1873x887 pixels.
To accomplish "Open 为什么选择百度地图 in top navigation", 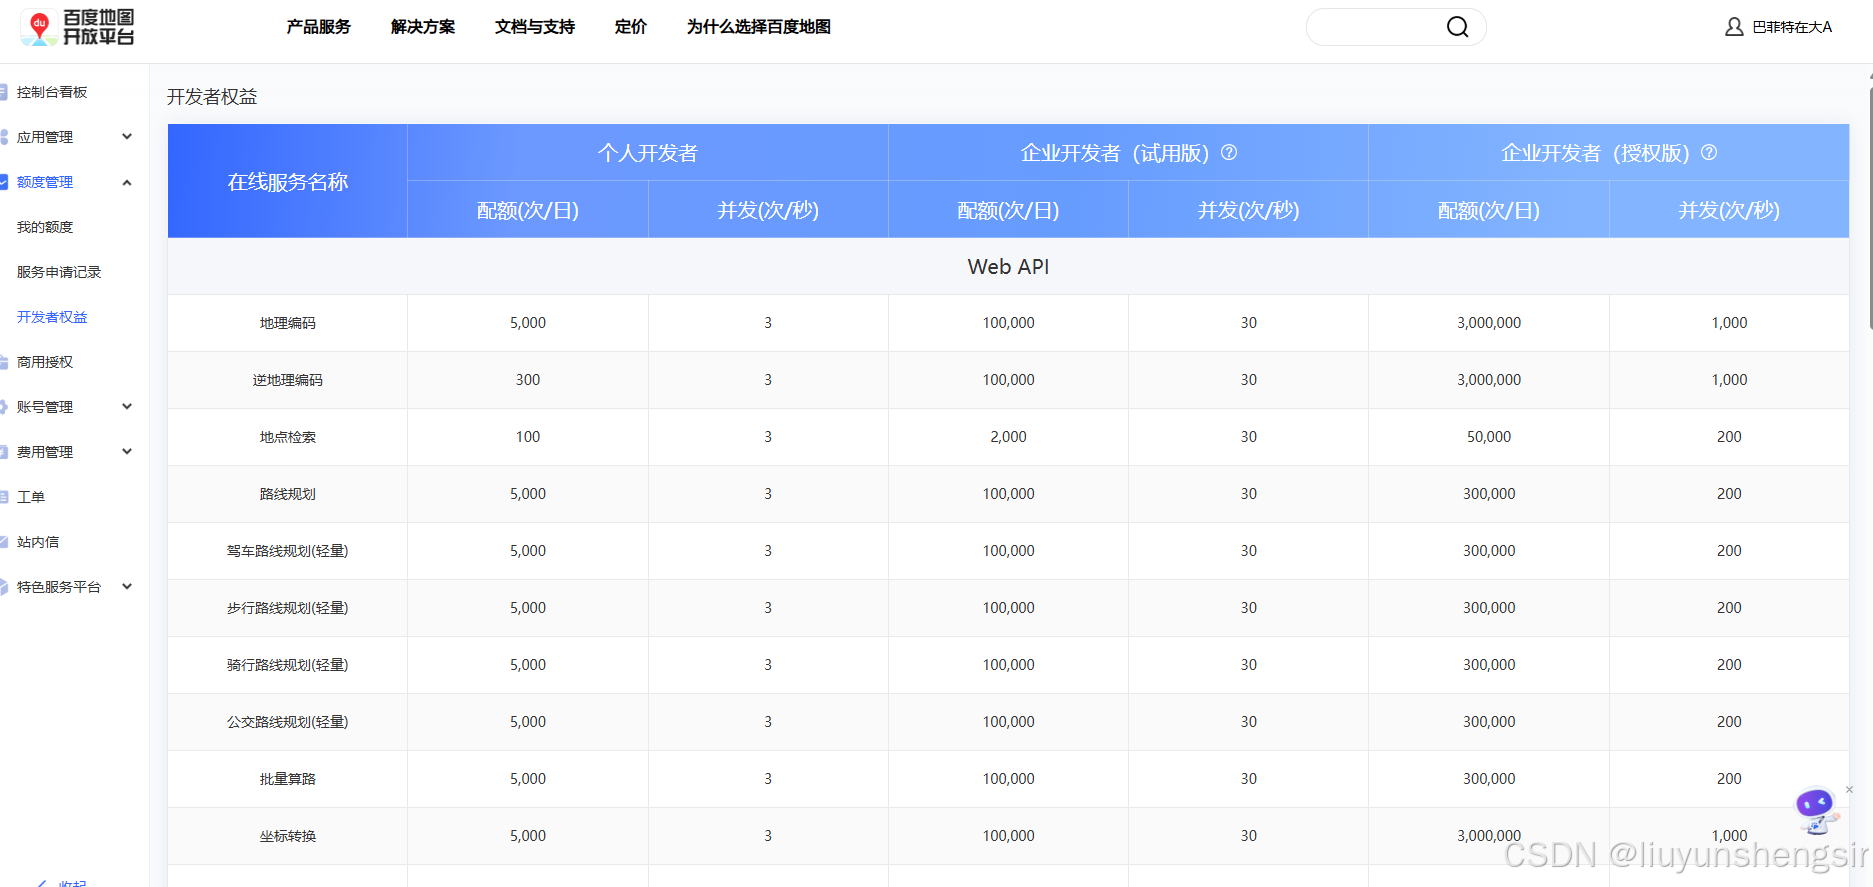I will pos(759,27).
